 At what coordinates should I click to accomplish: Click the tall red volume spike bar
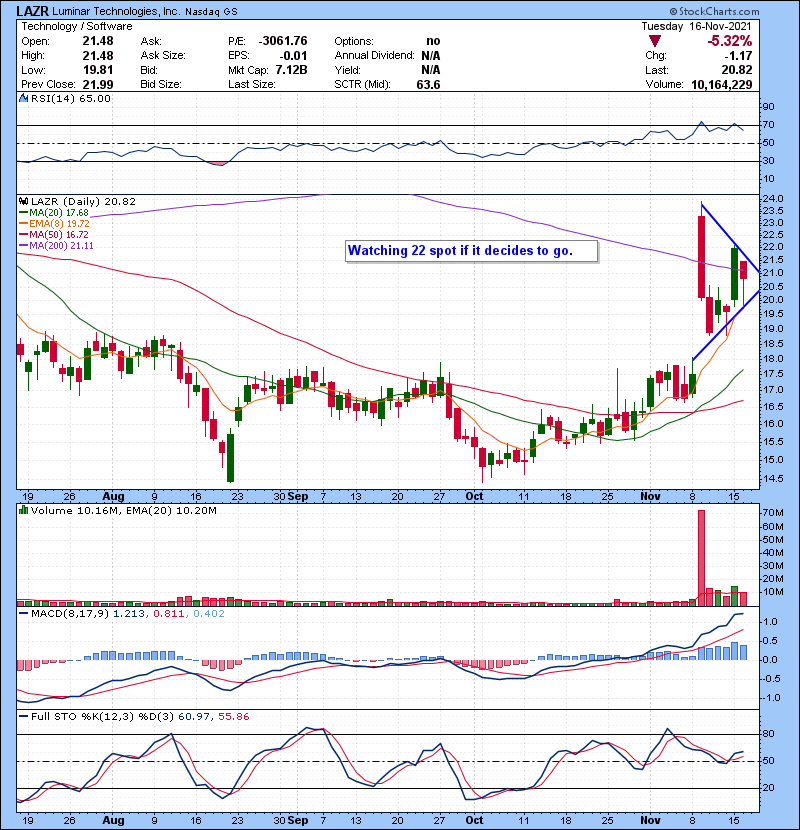(702, 558)
